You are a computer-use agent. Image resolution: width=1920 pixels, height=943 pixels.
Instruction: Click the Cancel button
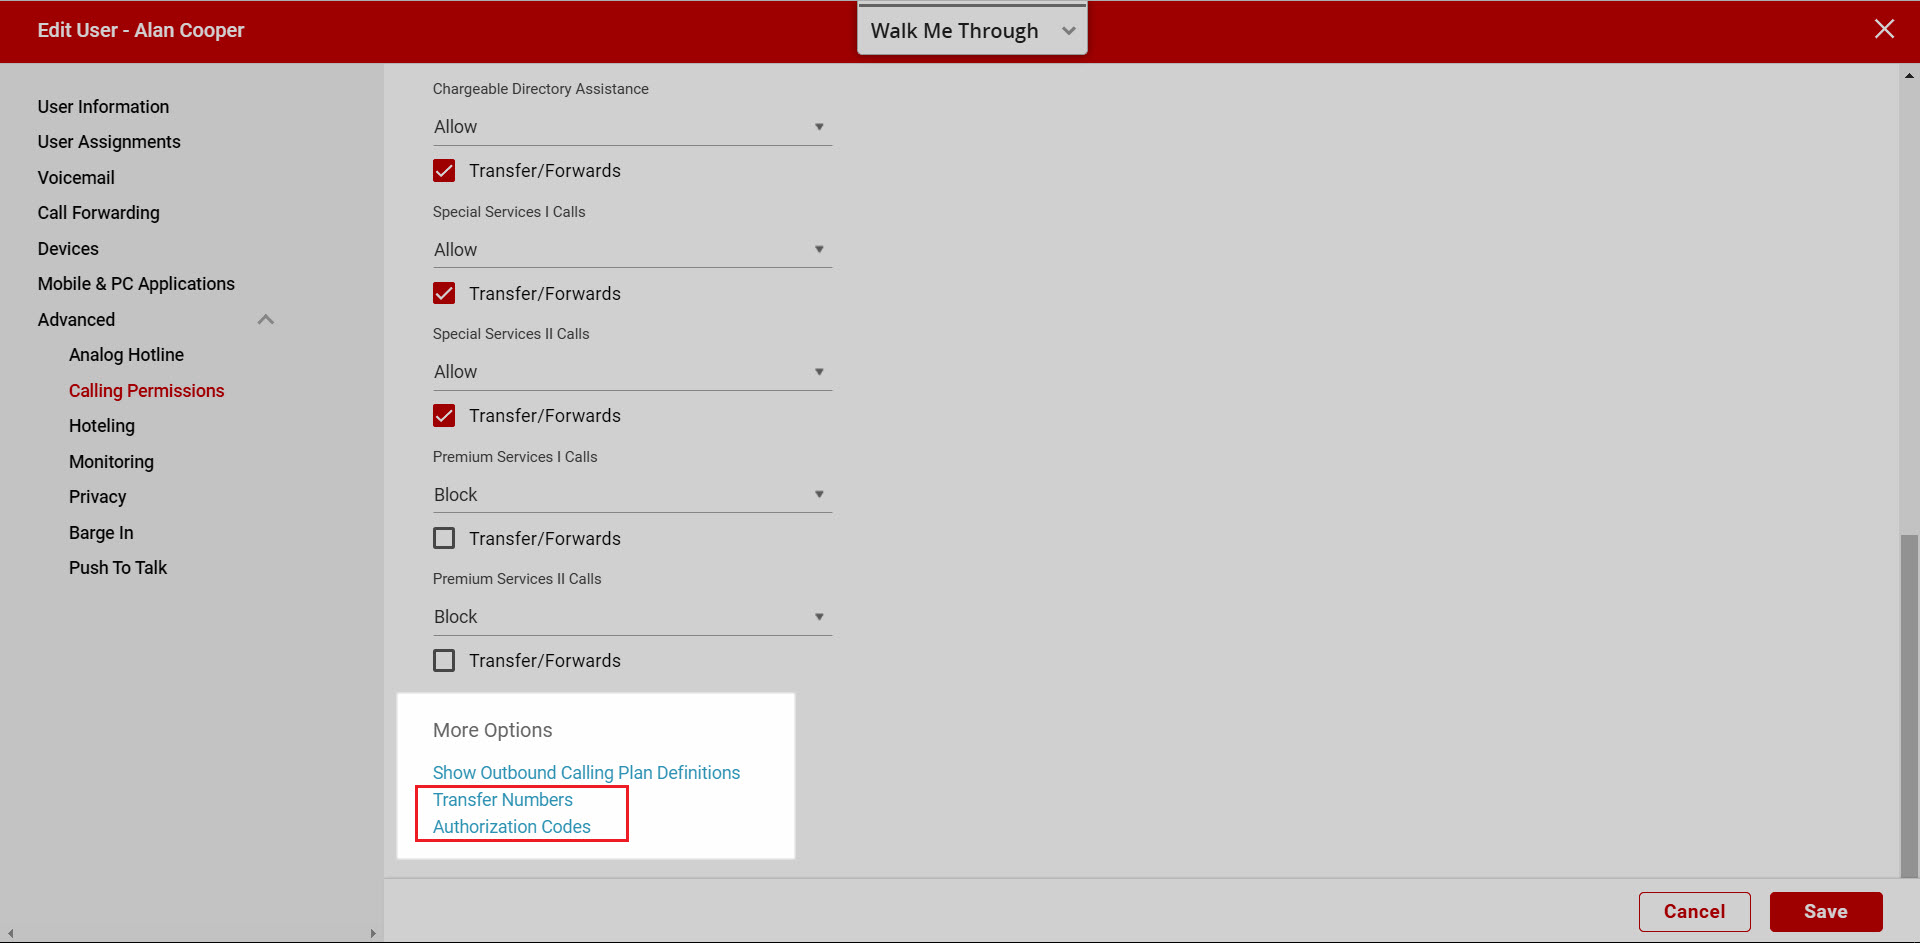pyautogui.click(x=1694, y=912)
